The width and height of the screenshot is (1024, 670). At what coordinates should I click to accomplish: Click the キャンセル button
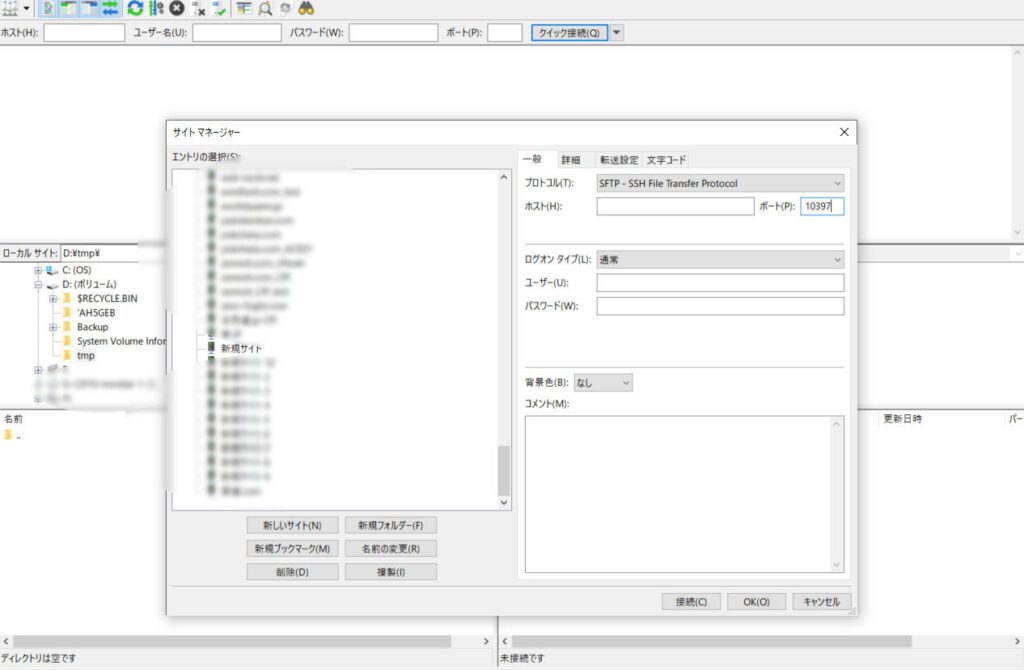click(x=822, y=601)
